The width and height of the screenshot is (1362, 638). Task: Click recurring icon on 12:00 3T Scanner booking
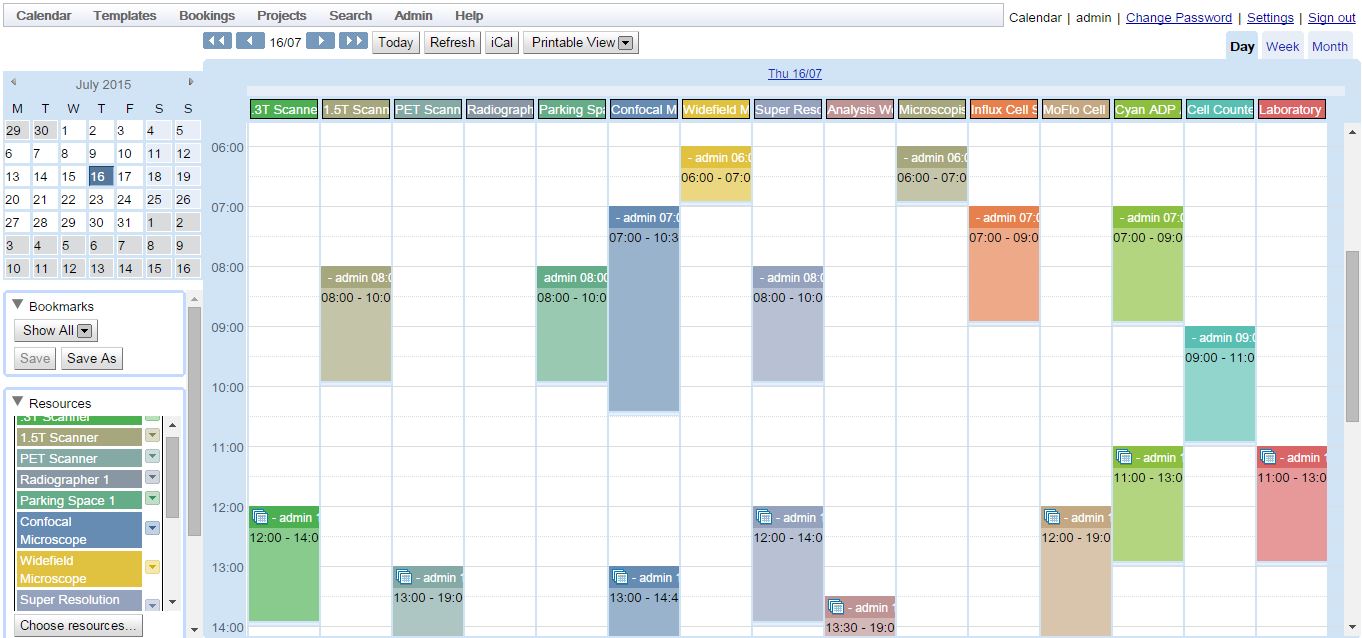point(260,518)
